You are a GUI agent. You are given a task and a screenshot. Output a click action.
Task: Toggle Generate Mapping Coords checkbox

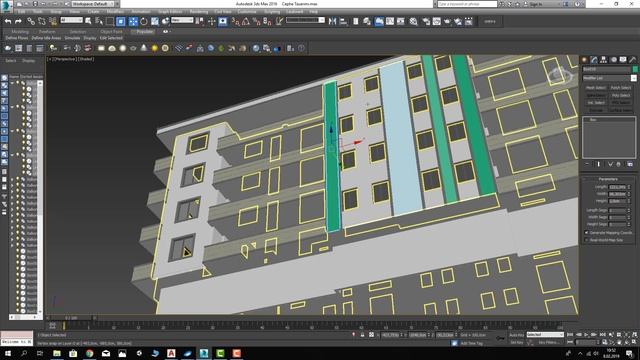click(x=587, y=233)
